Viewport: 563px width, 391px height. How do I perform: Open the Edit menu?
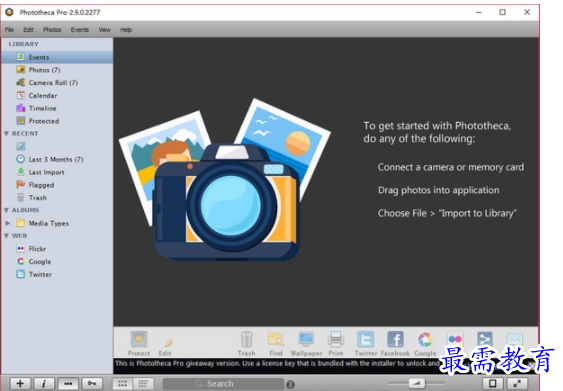[28, 30]
